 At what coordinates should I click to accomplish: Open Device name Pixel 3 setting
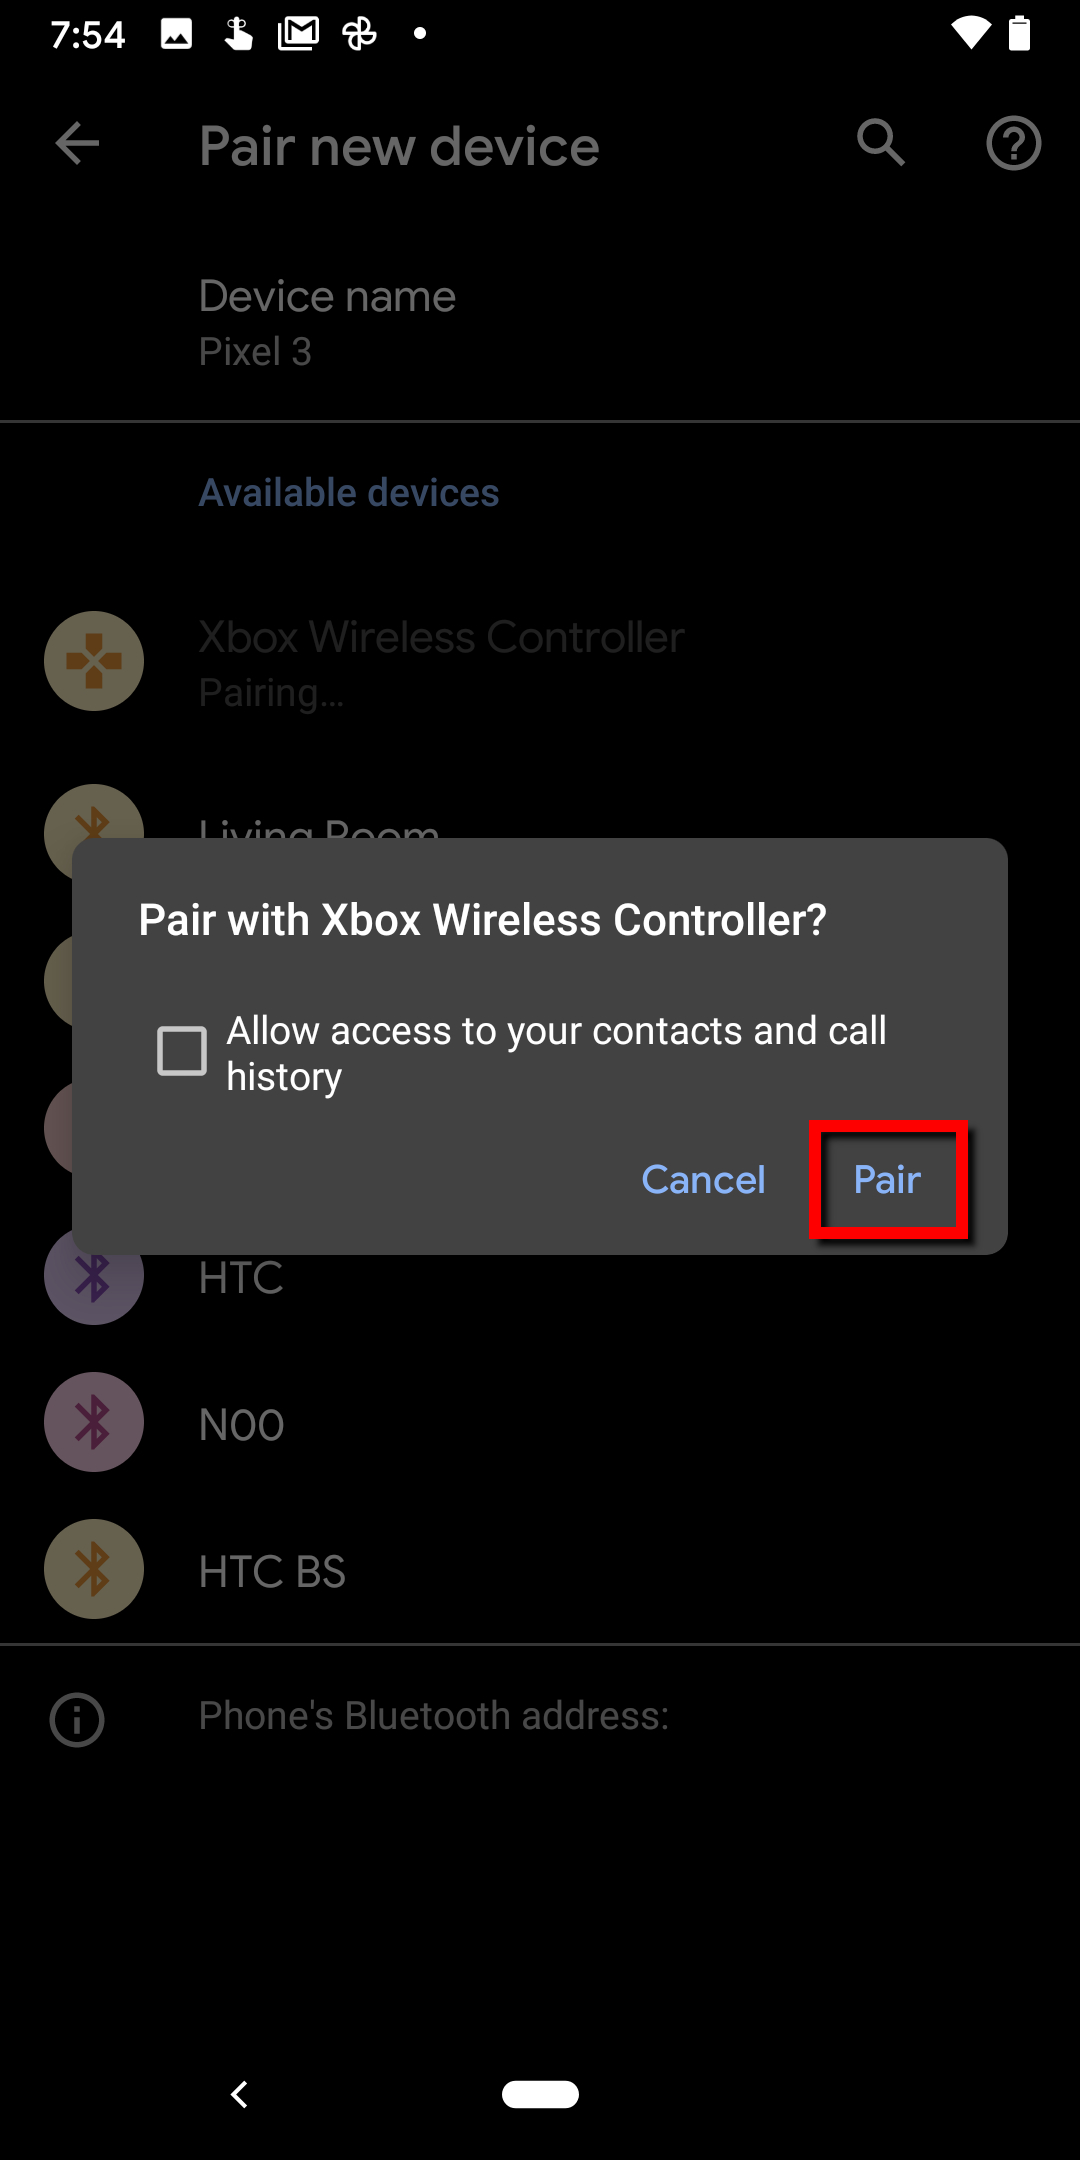pyautogui.click(x=540, y=323)
